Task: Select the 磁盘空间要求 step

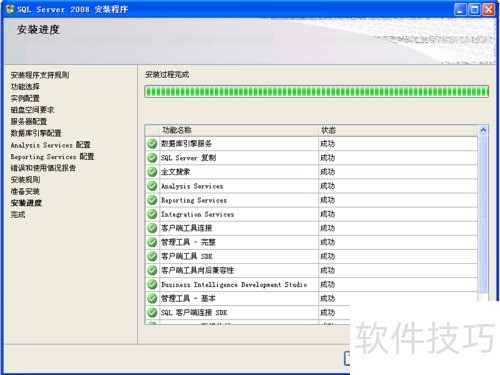Action: pyautogui.click(x=32, y=110)
